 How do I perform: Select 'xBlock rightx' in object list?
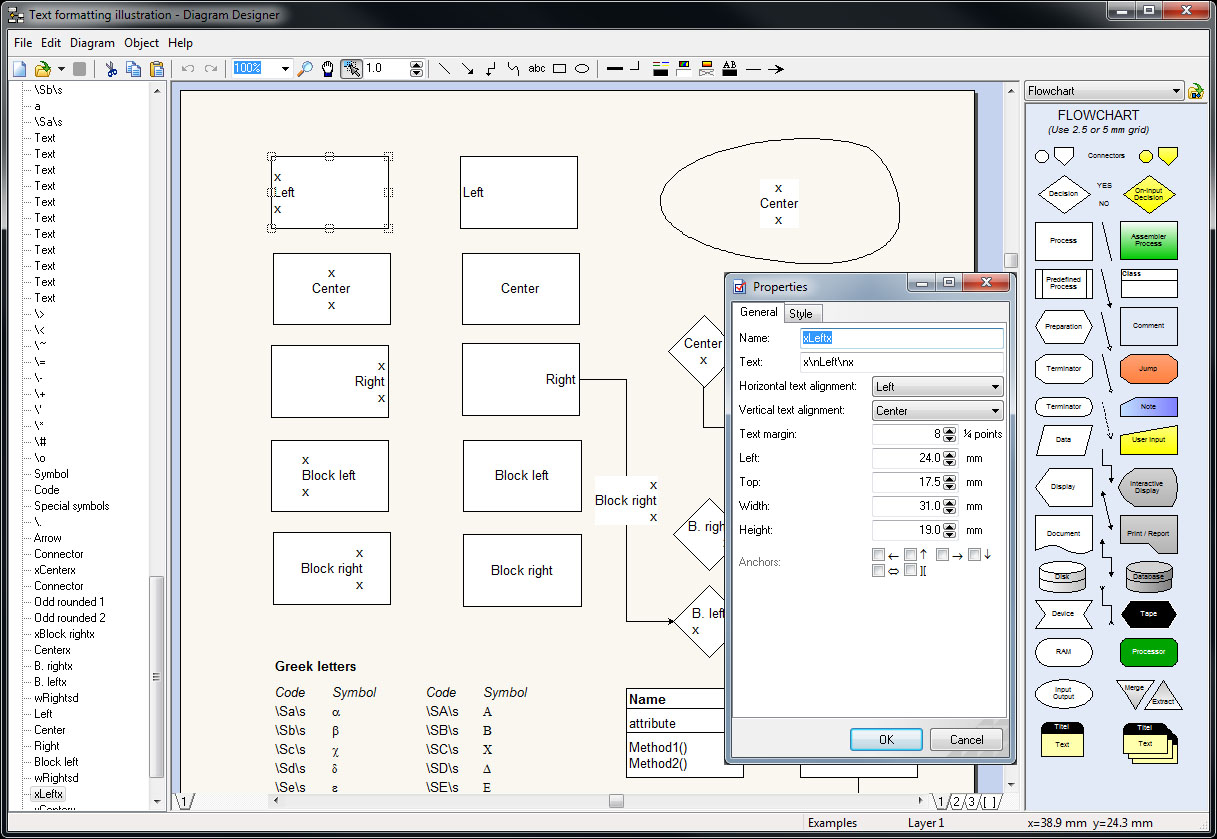pos(64,634)
